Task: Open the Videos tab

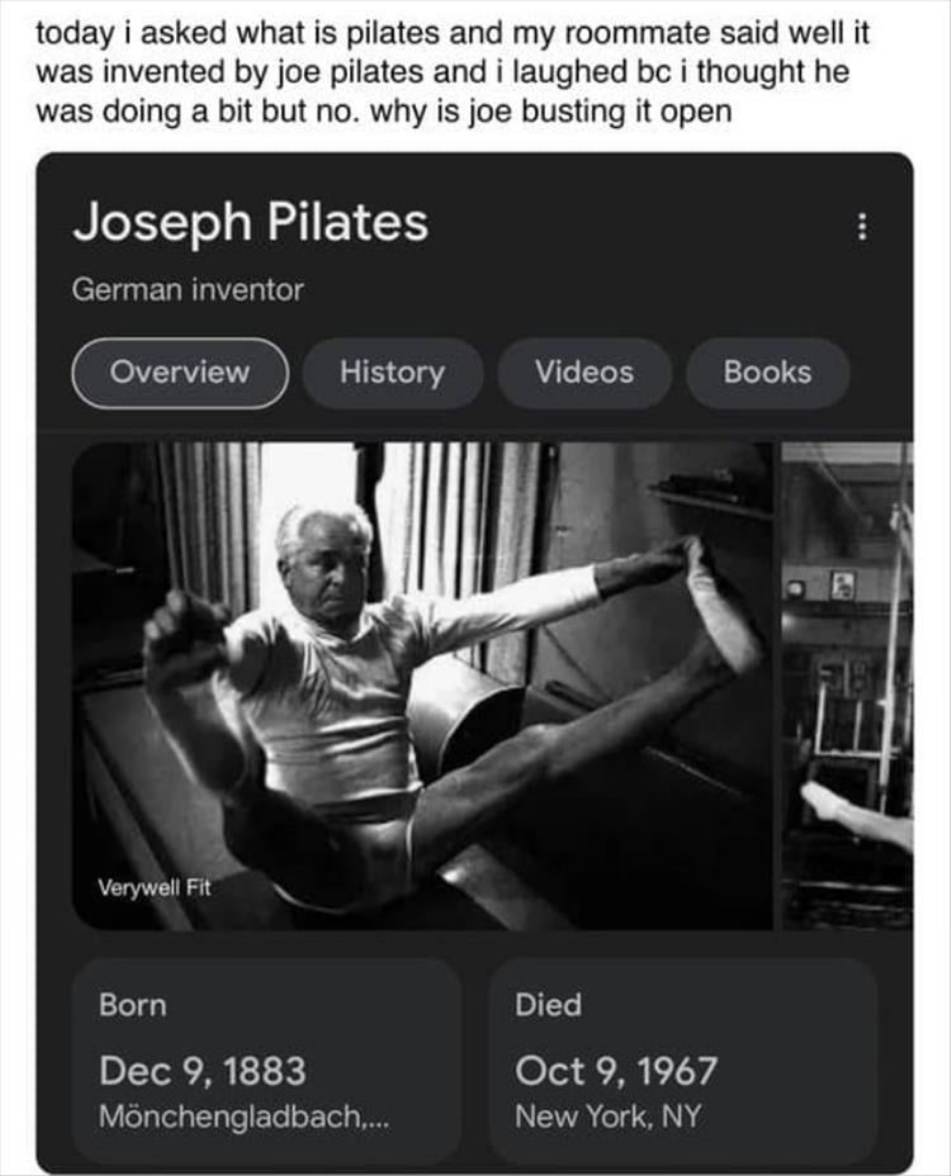Action: tap(584, 373)
